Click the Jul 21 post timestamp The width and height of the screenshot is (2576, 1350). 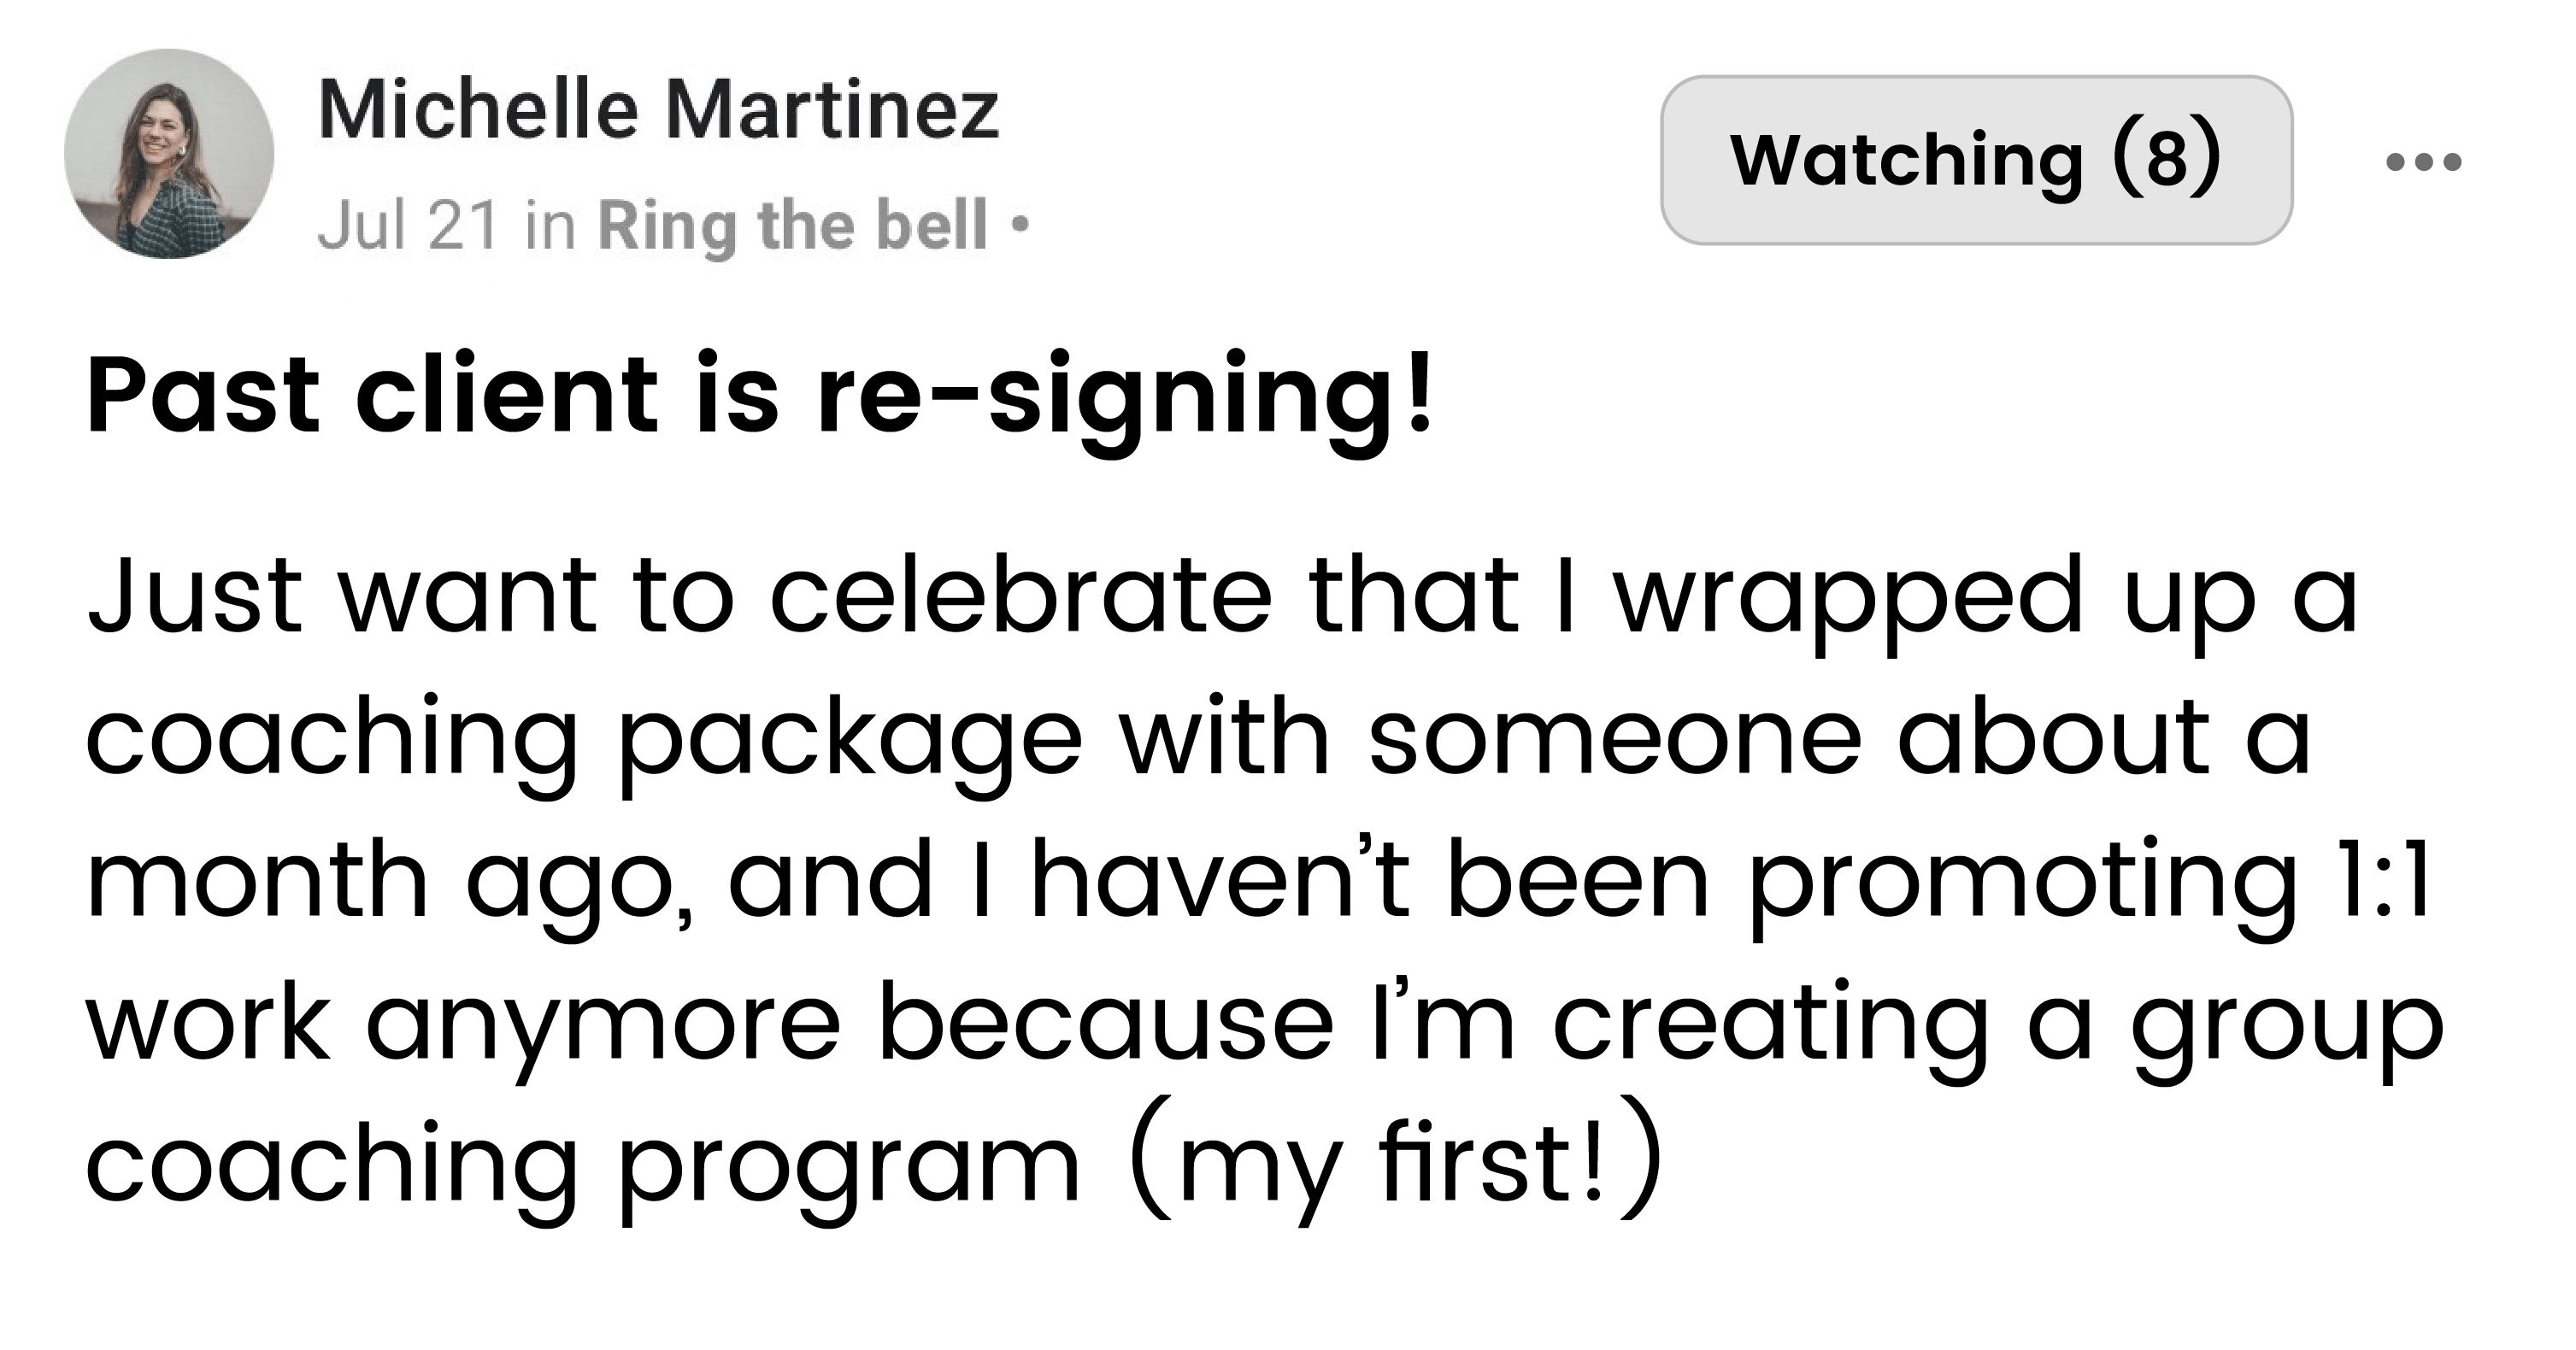pyautogui.click(x=408, y=226)
